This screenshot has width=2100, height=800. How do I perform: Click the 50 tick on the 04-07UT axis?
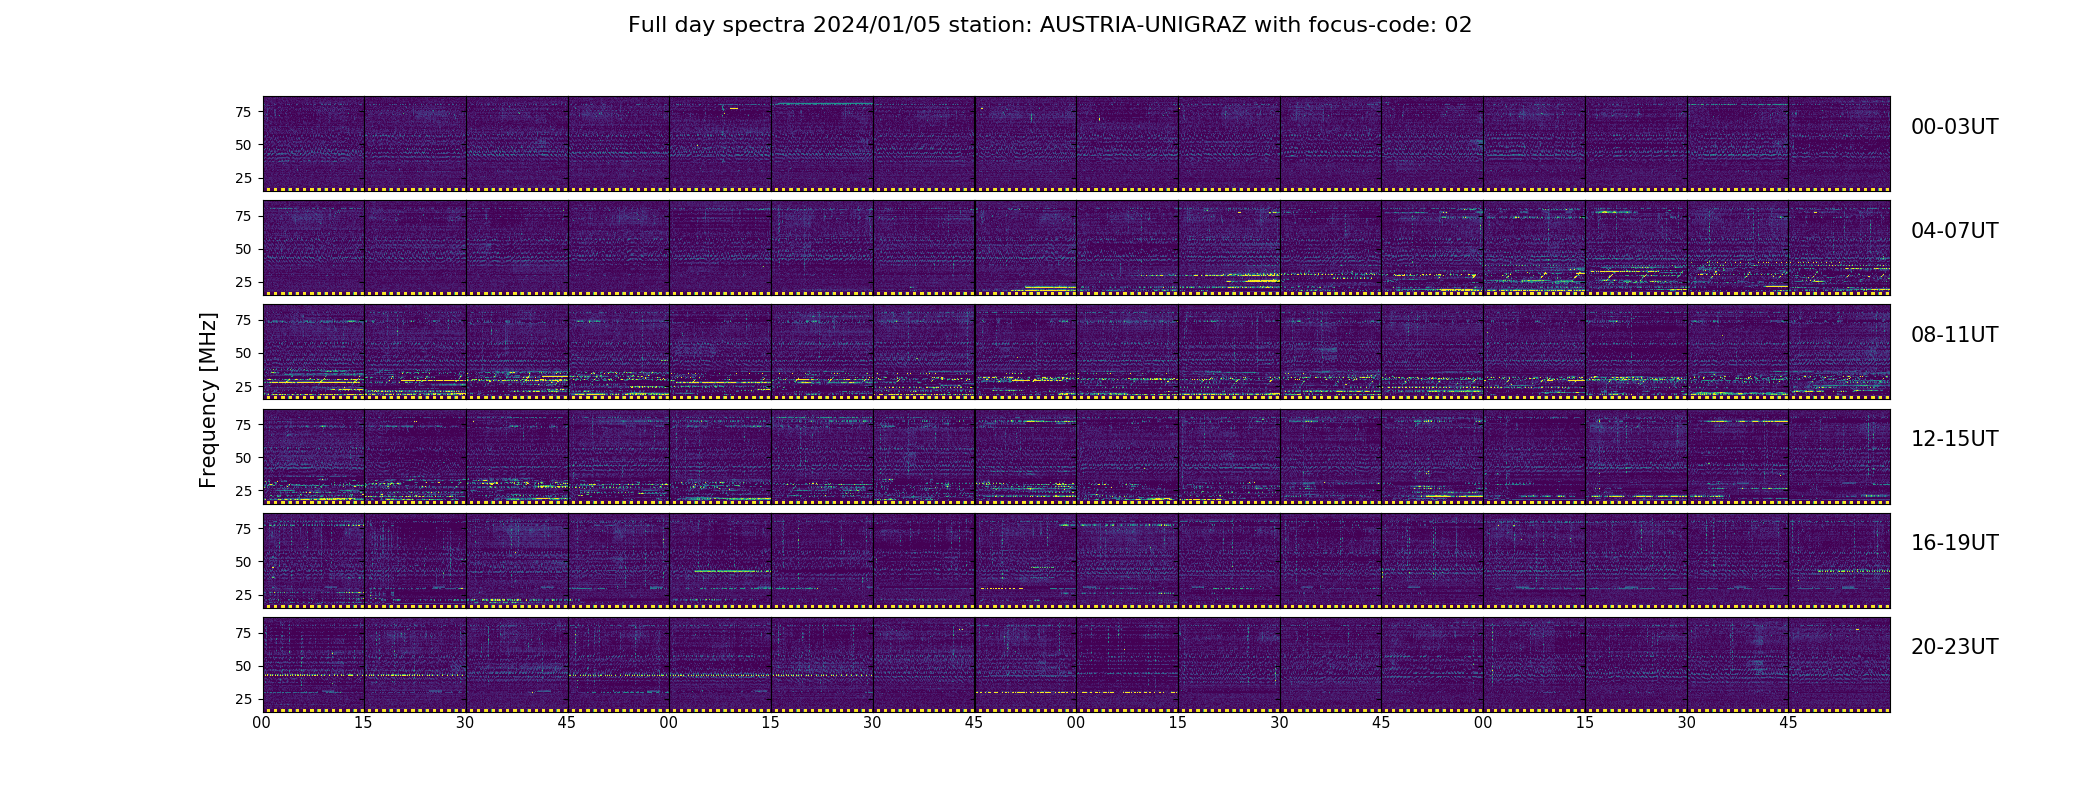(243, 249)
